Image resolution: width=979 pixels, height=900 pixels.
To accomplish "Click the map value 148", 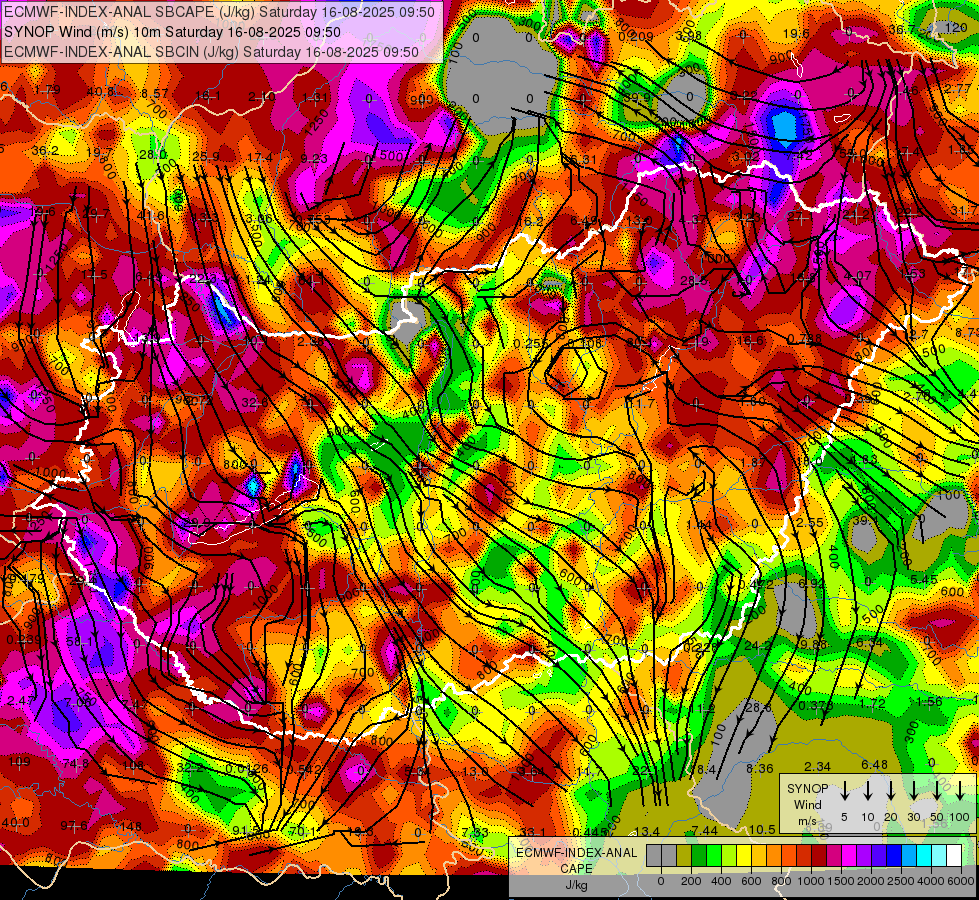I will coord(131,827).
